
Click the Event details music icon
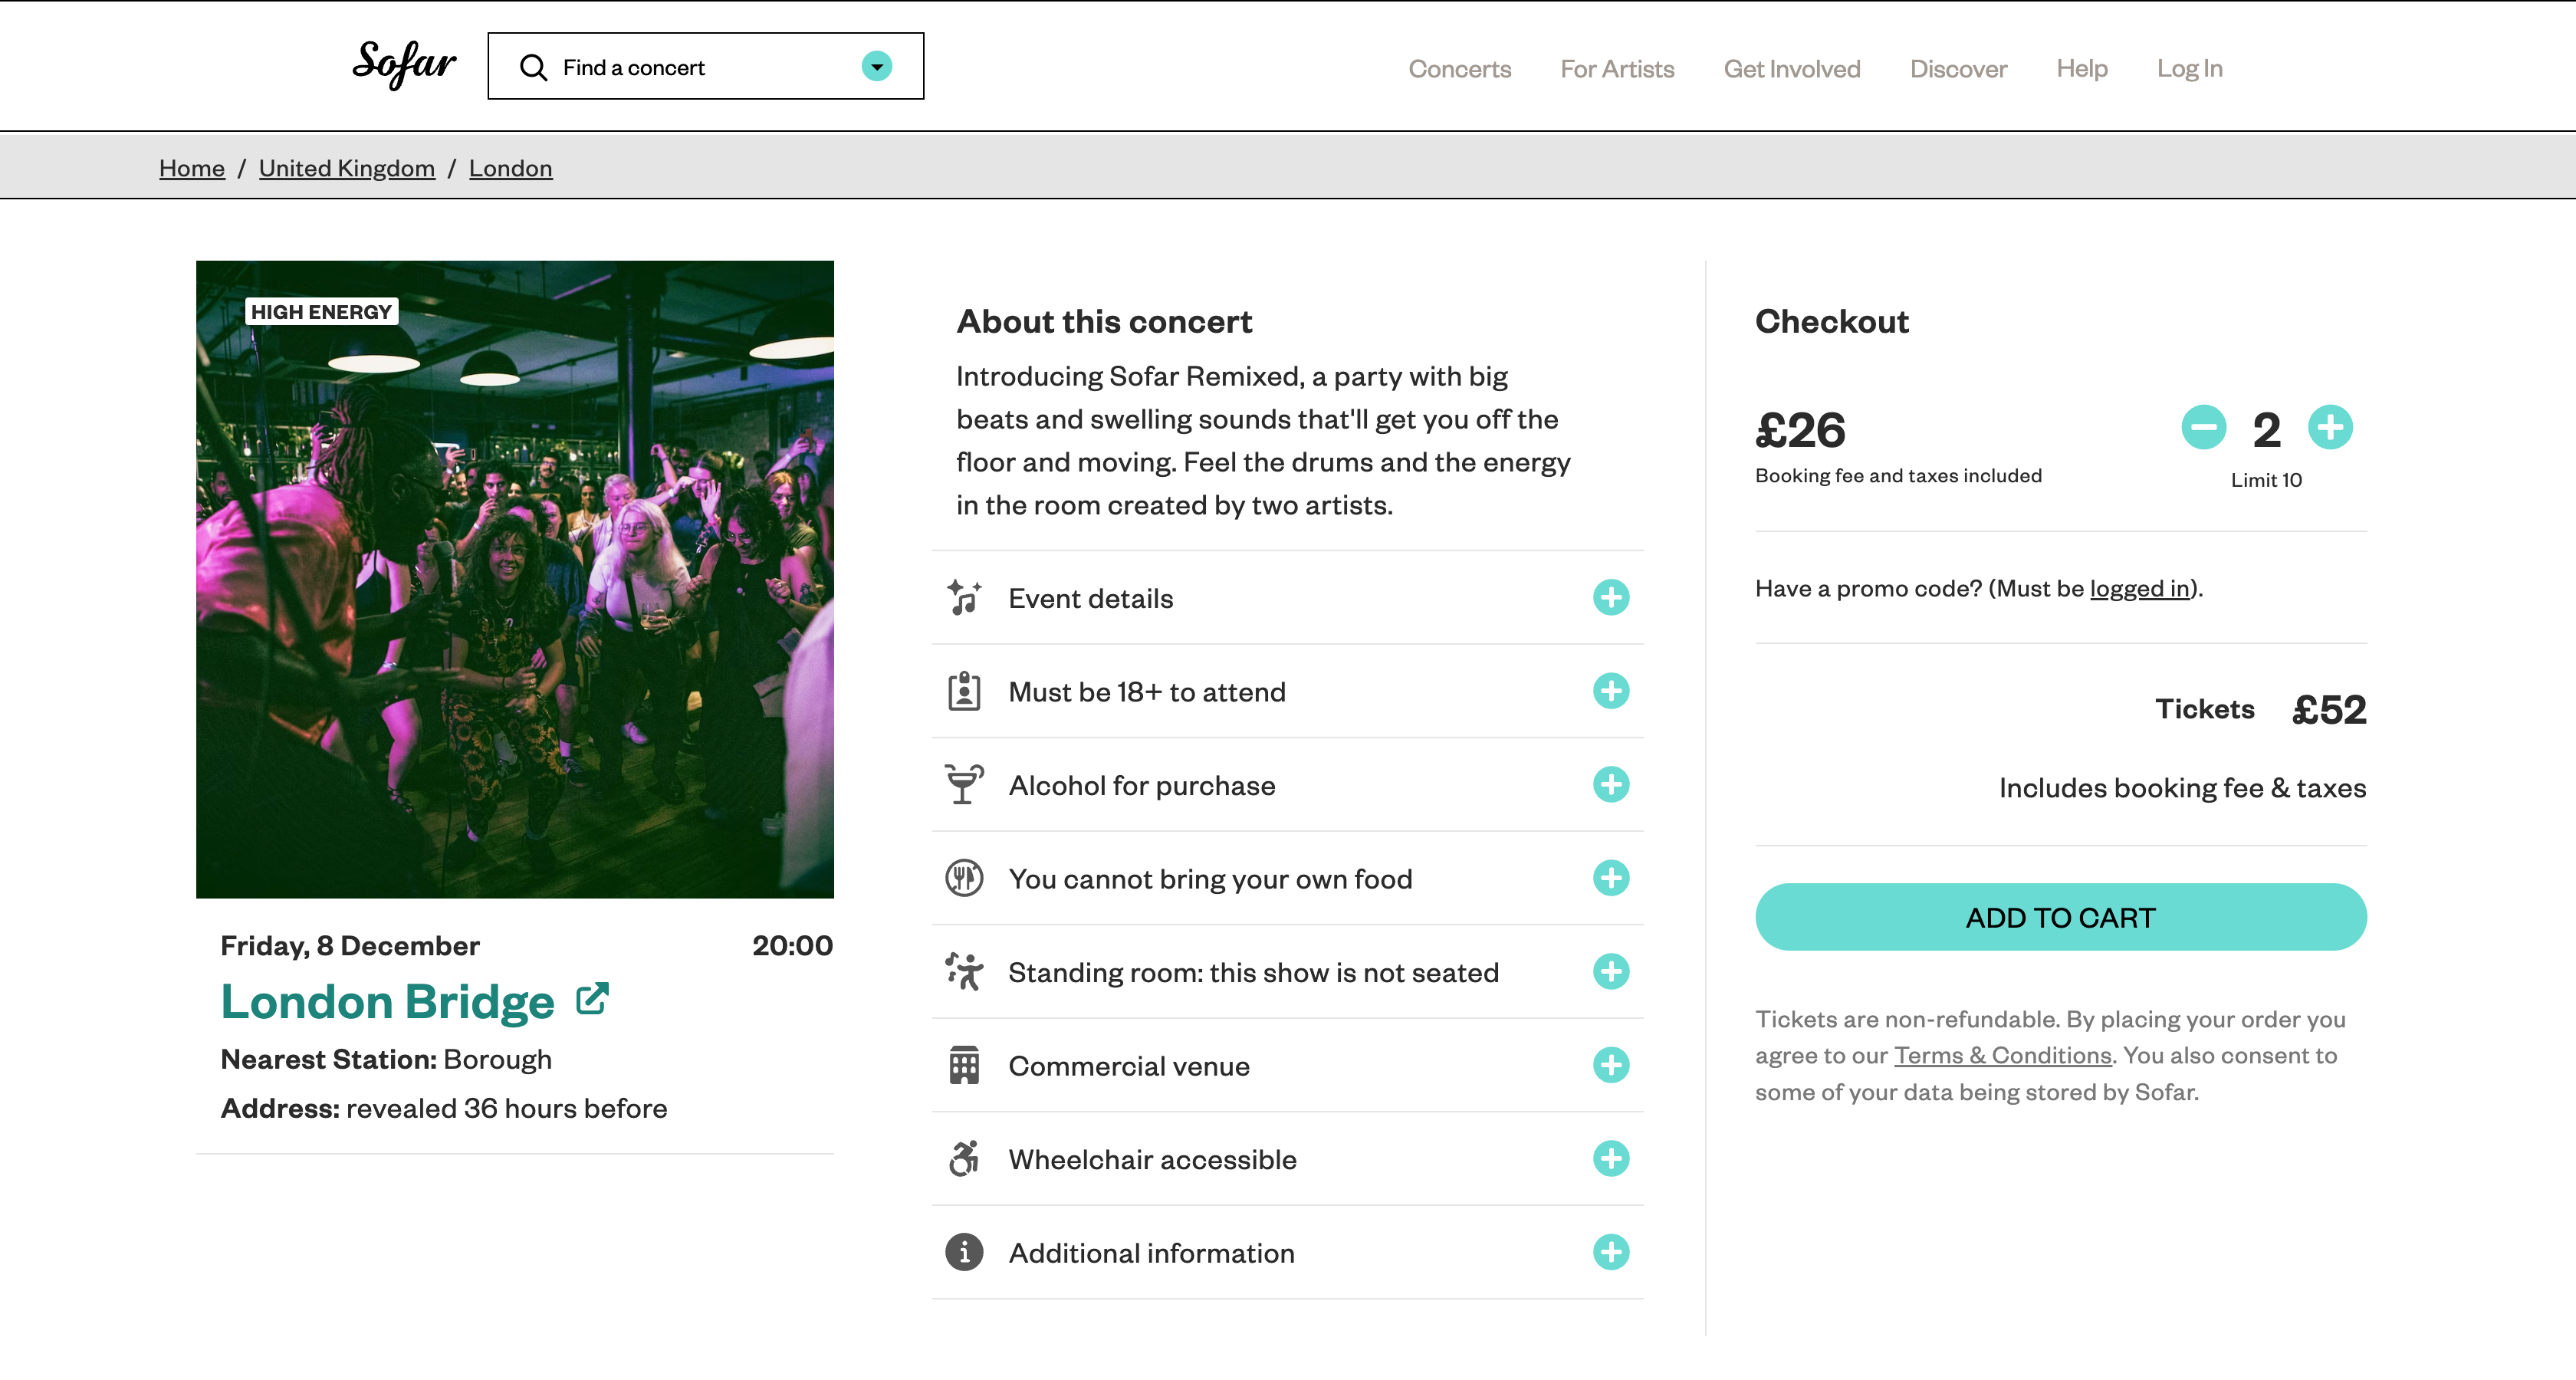tap(964, 598)
